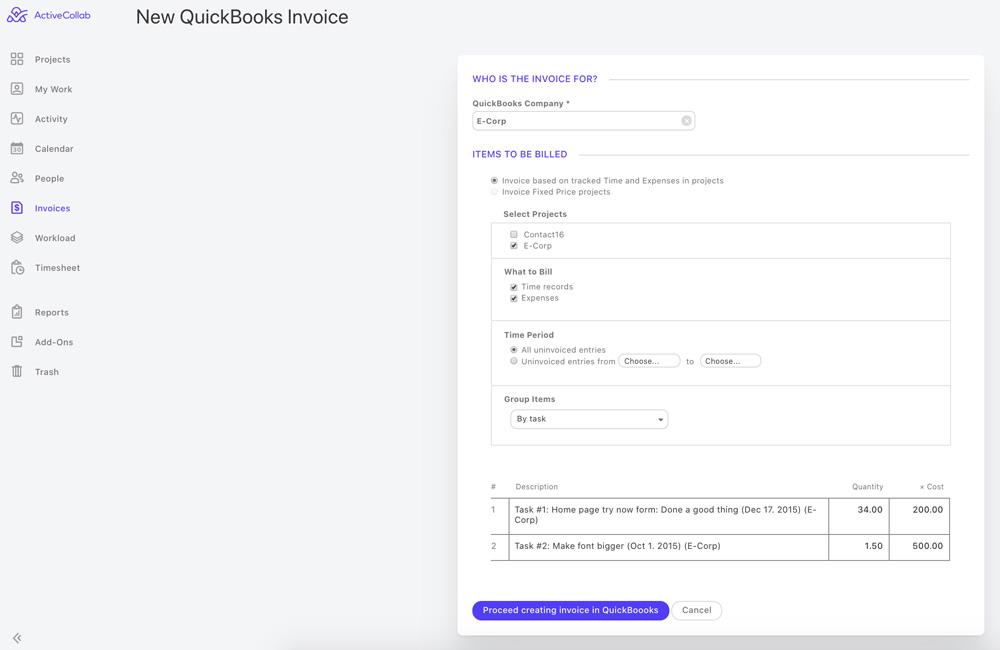Viewport: 1000px width, 650px height.
Task: Open Projects from the sidebar
Action: [52, 59]
